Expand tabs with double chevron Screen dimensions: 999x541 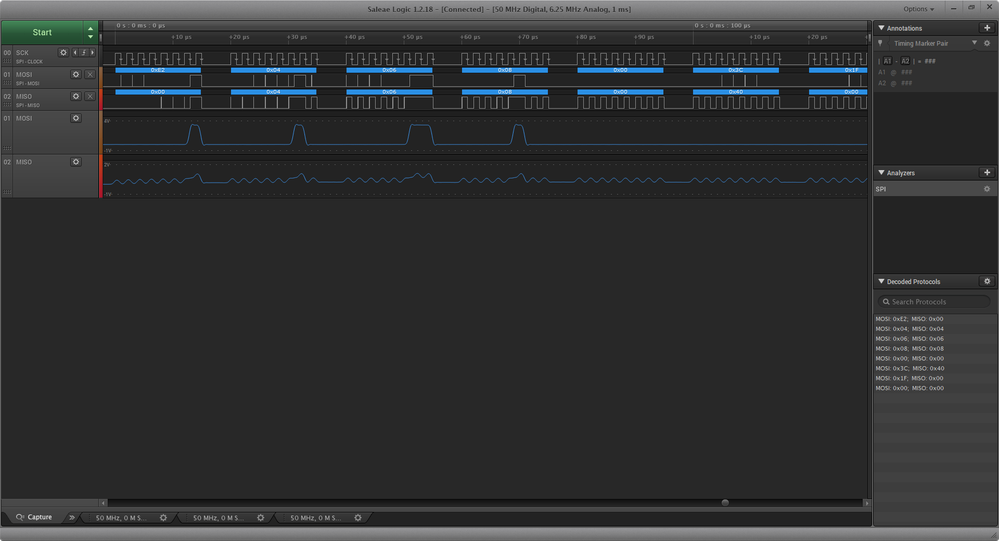72,517
